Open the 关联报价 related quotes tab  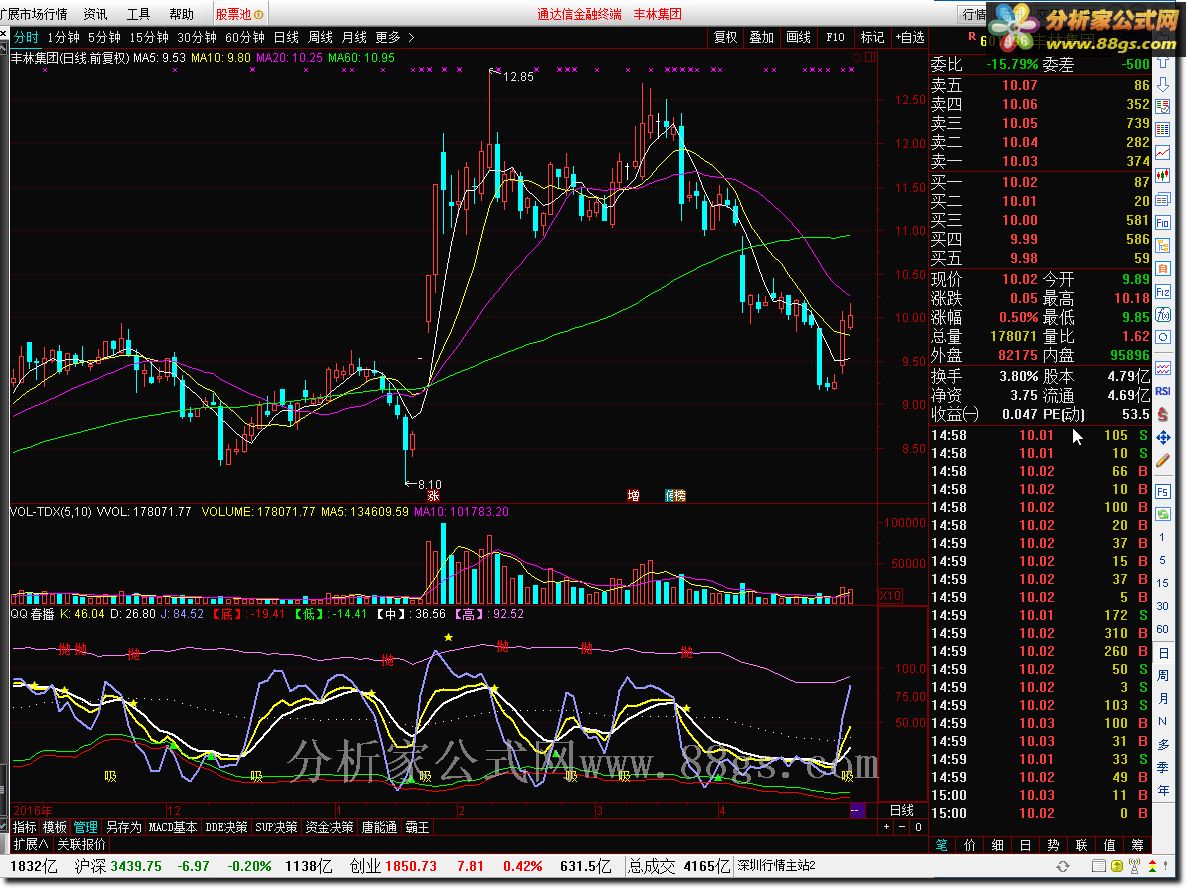tap(81, 844)
